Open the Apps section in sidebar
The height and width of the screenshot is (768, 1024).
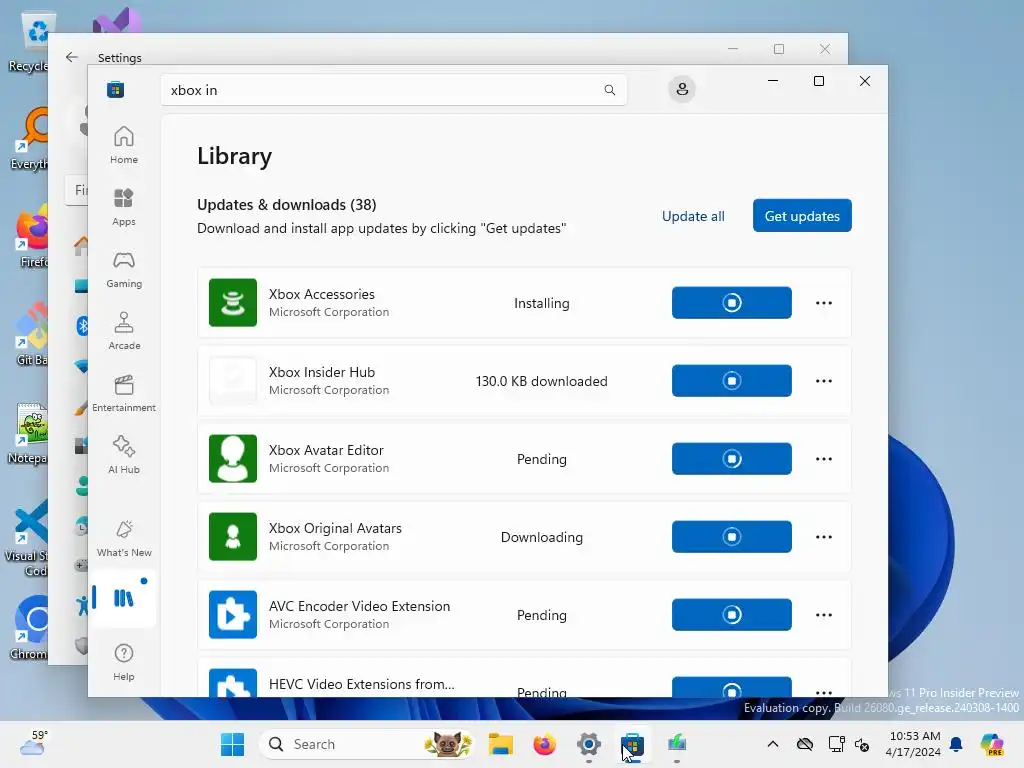click(123, 207)
